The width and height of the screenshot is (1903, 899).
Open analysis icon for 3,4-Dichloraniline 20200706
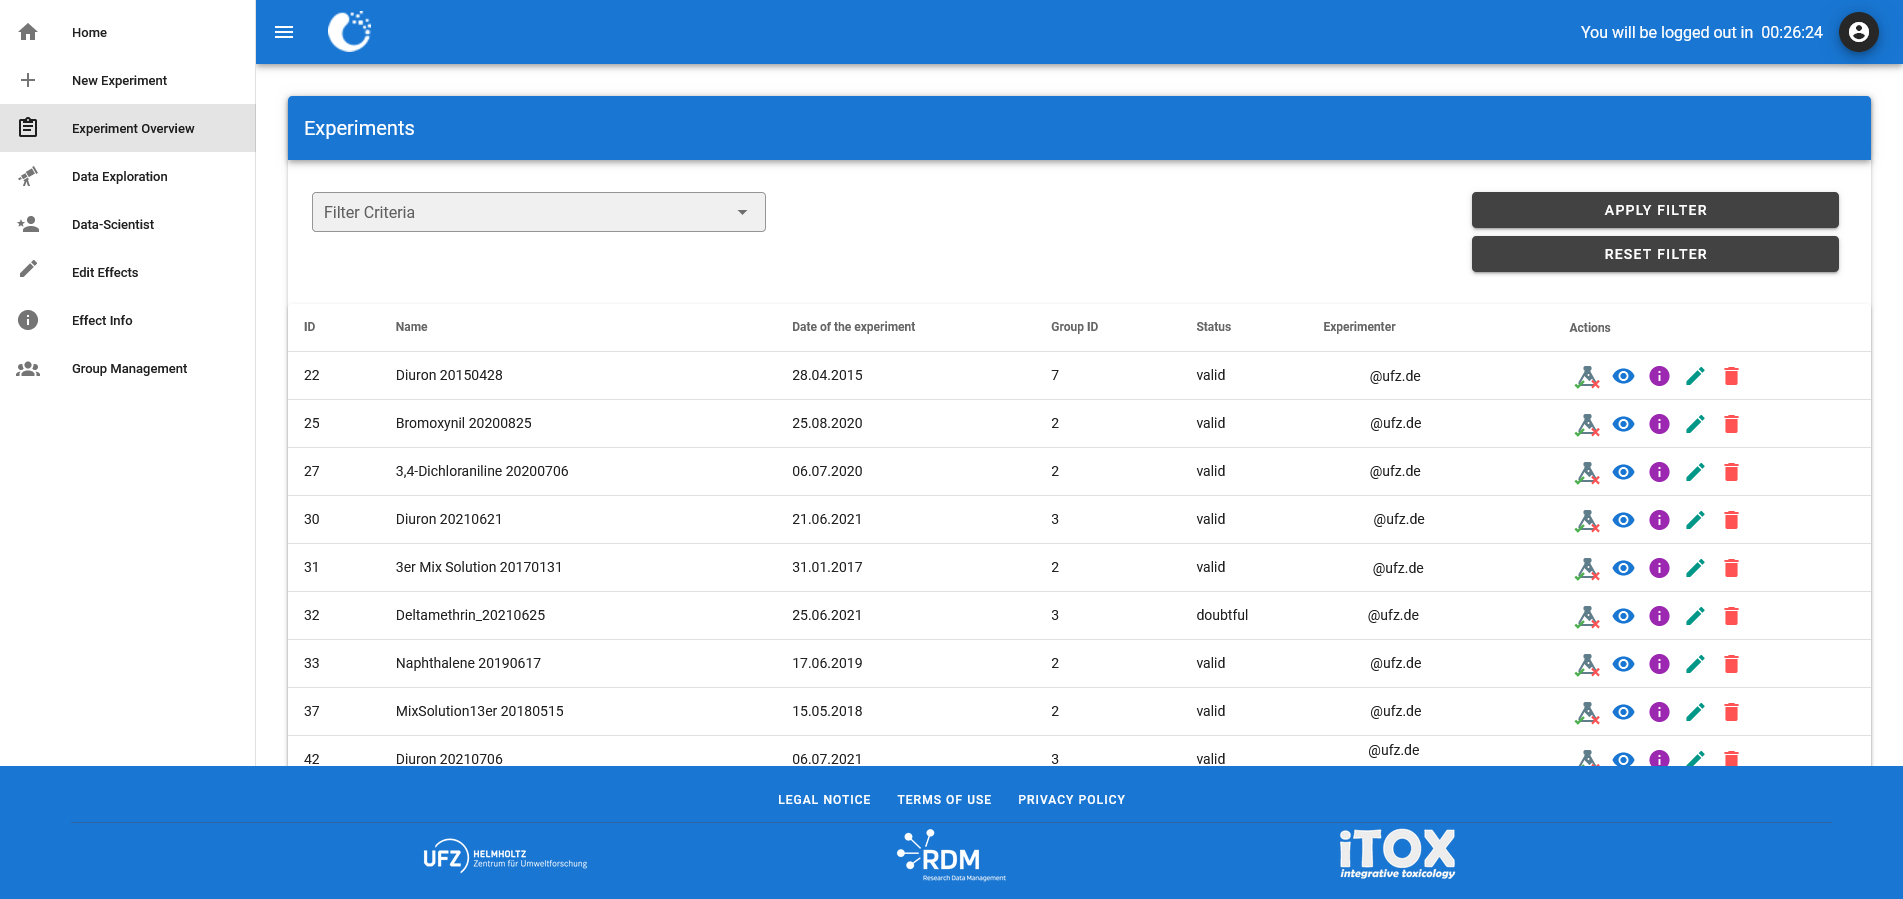(1587, 472)
